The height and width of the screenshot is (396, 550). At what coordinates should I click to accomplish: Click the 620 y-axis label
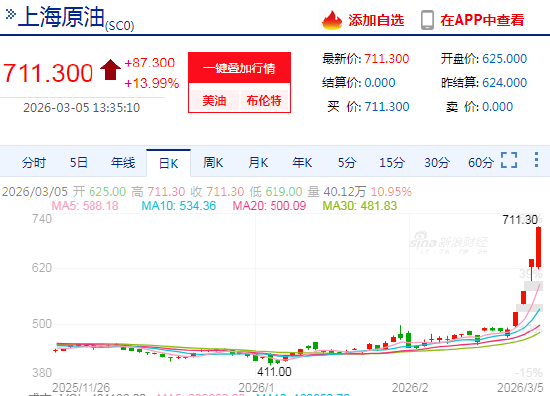point(42,268)
